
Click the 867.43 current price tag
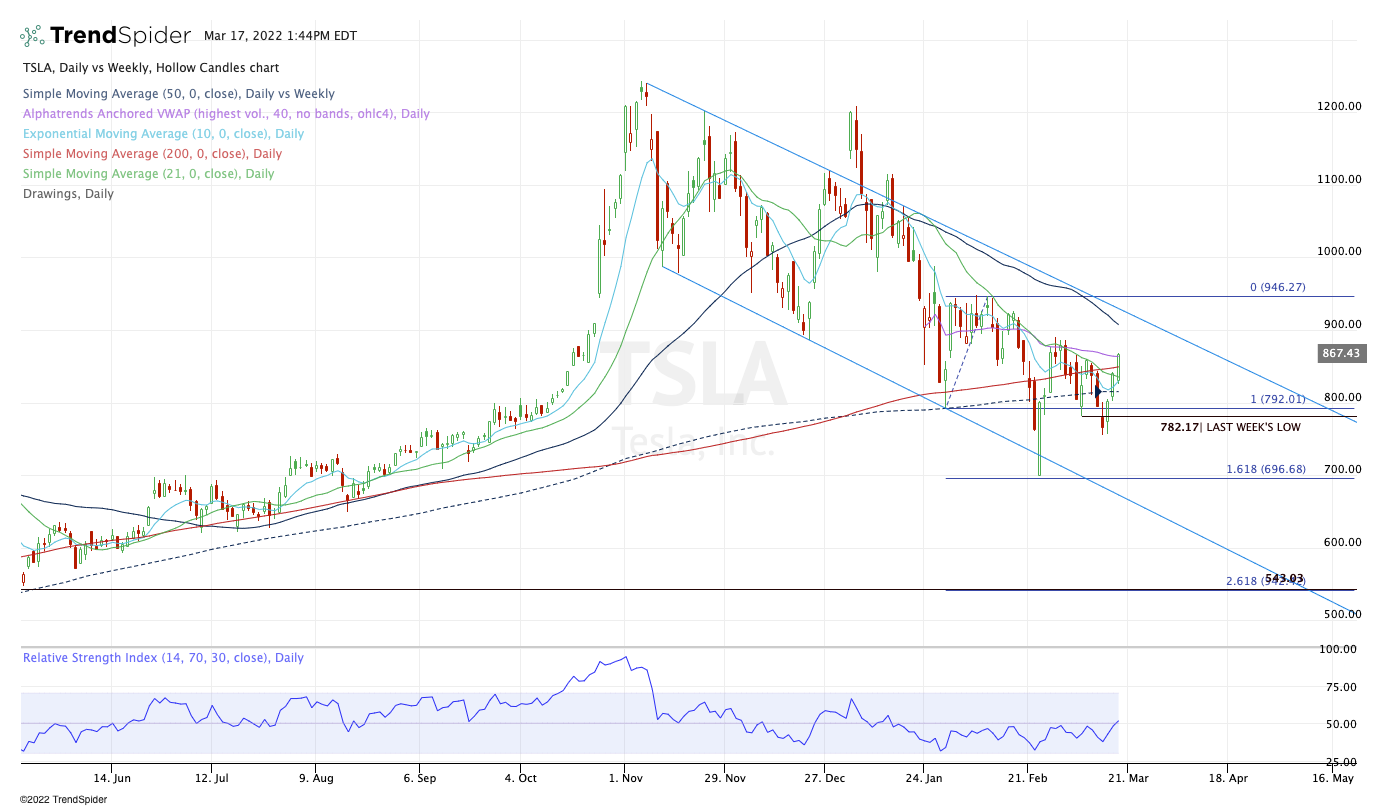coord(1341,354)
